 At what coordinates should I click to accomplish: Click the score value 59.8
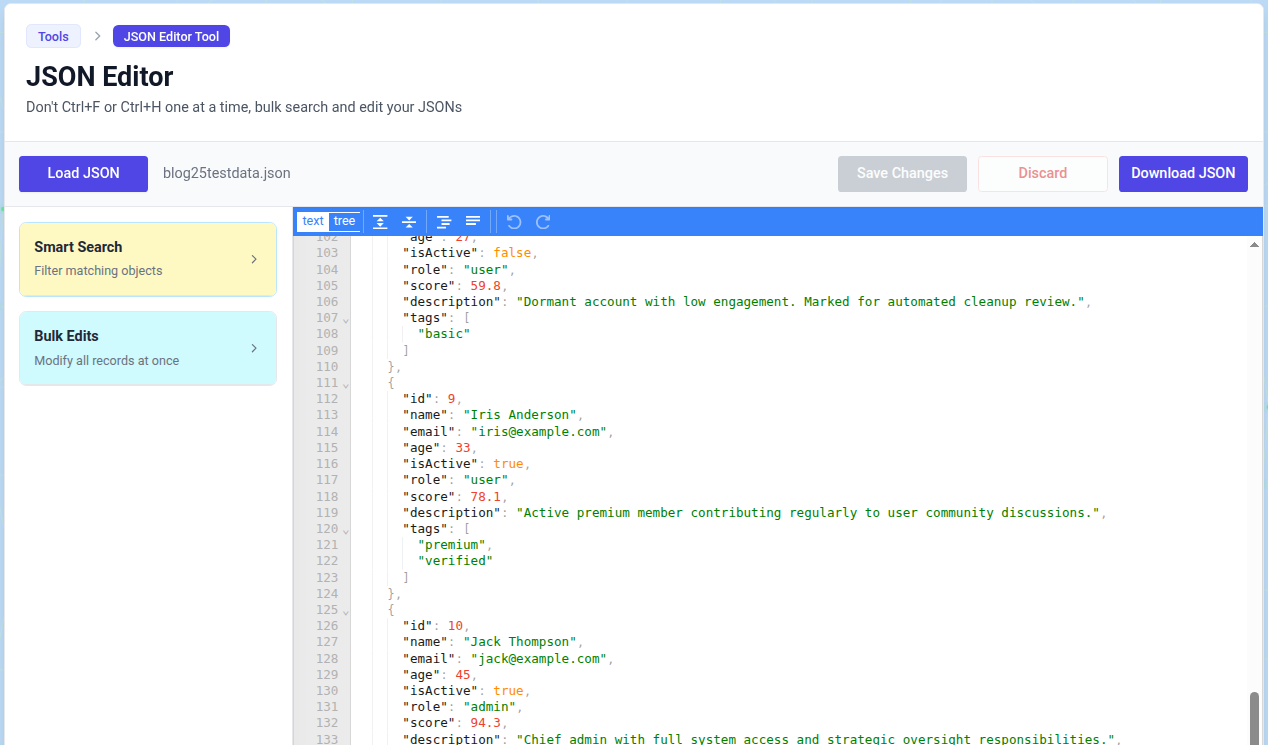[x=486, y=285]
